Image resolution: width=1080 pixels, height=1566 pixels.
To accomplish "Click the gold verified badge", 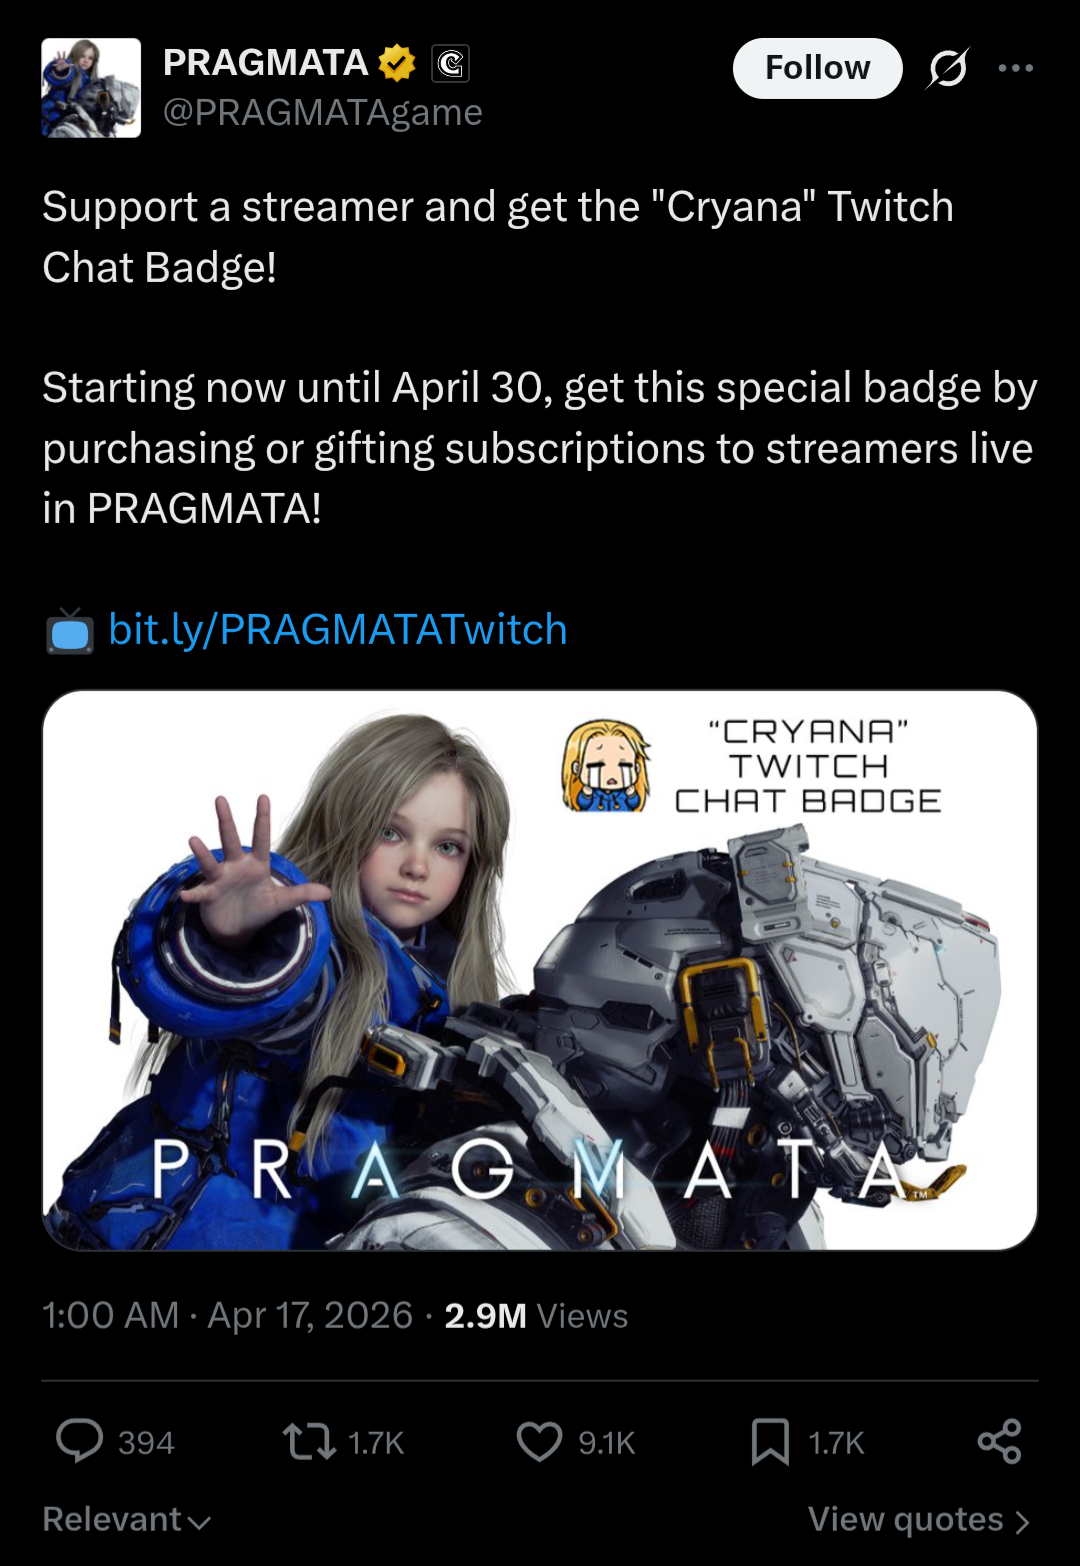I will pos(397,63).
